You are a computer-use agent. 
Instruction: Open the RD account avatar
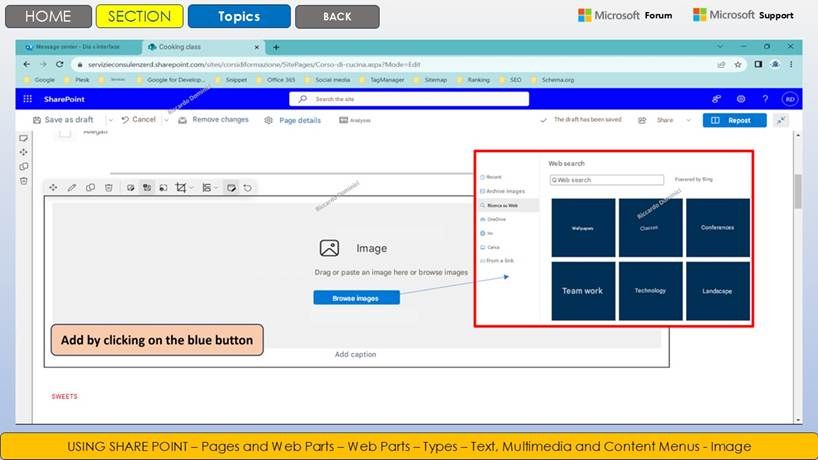click(x=790, y=99)
